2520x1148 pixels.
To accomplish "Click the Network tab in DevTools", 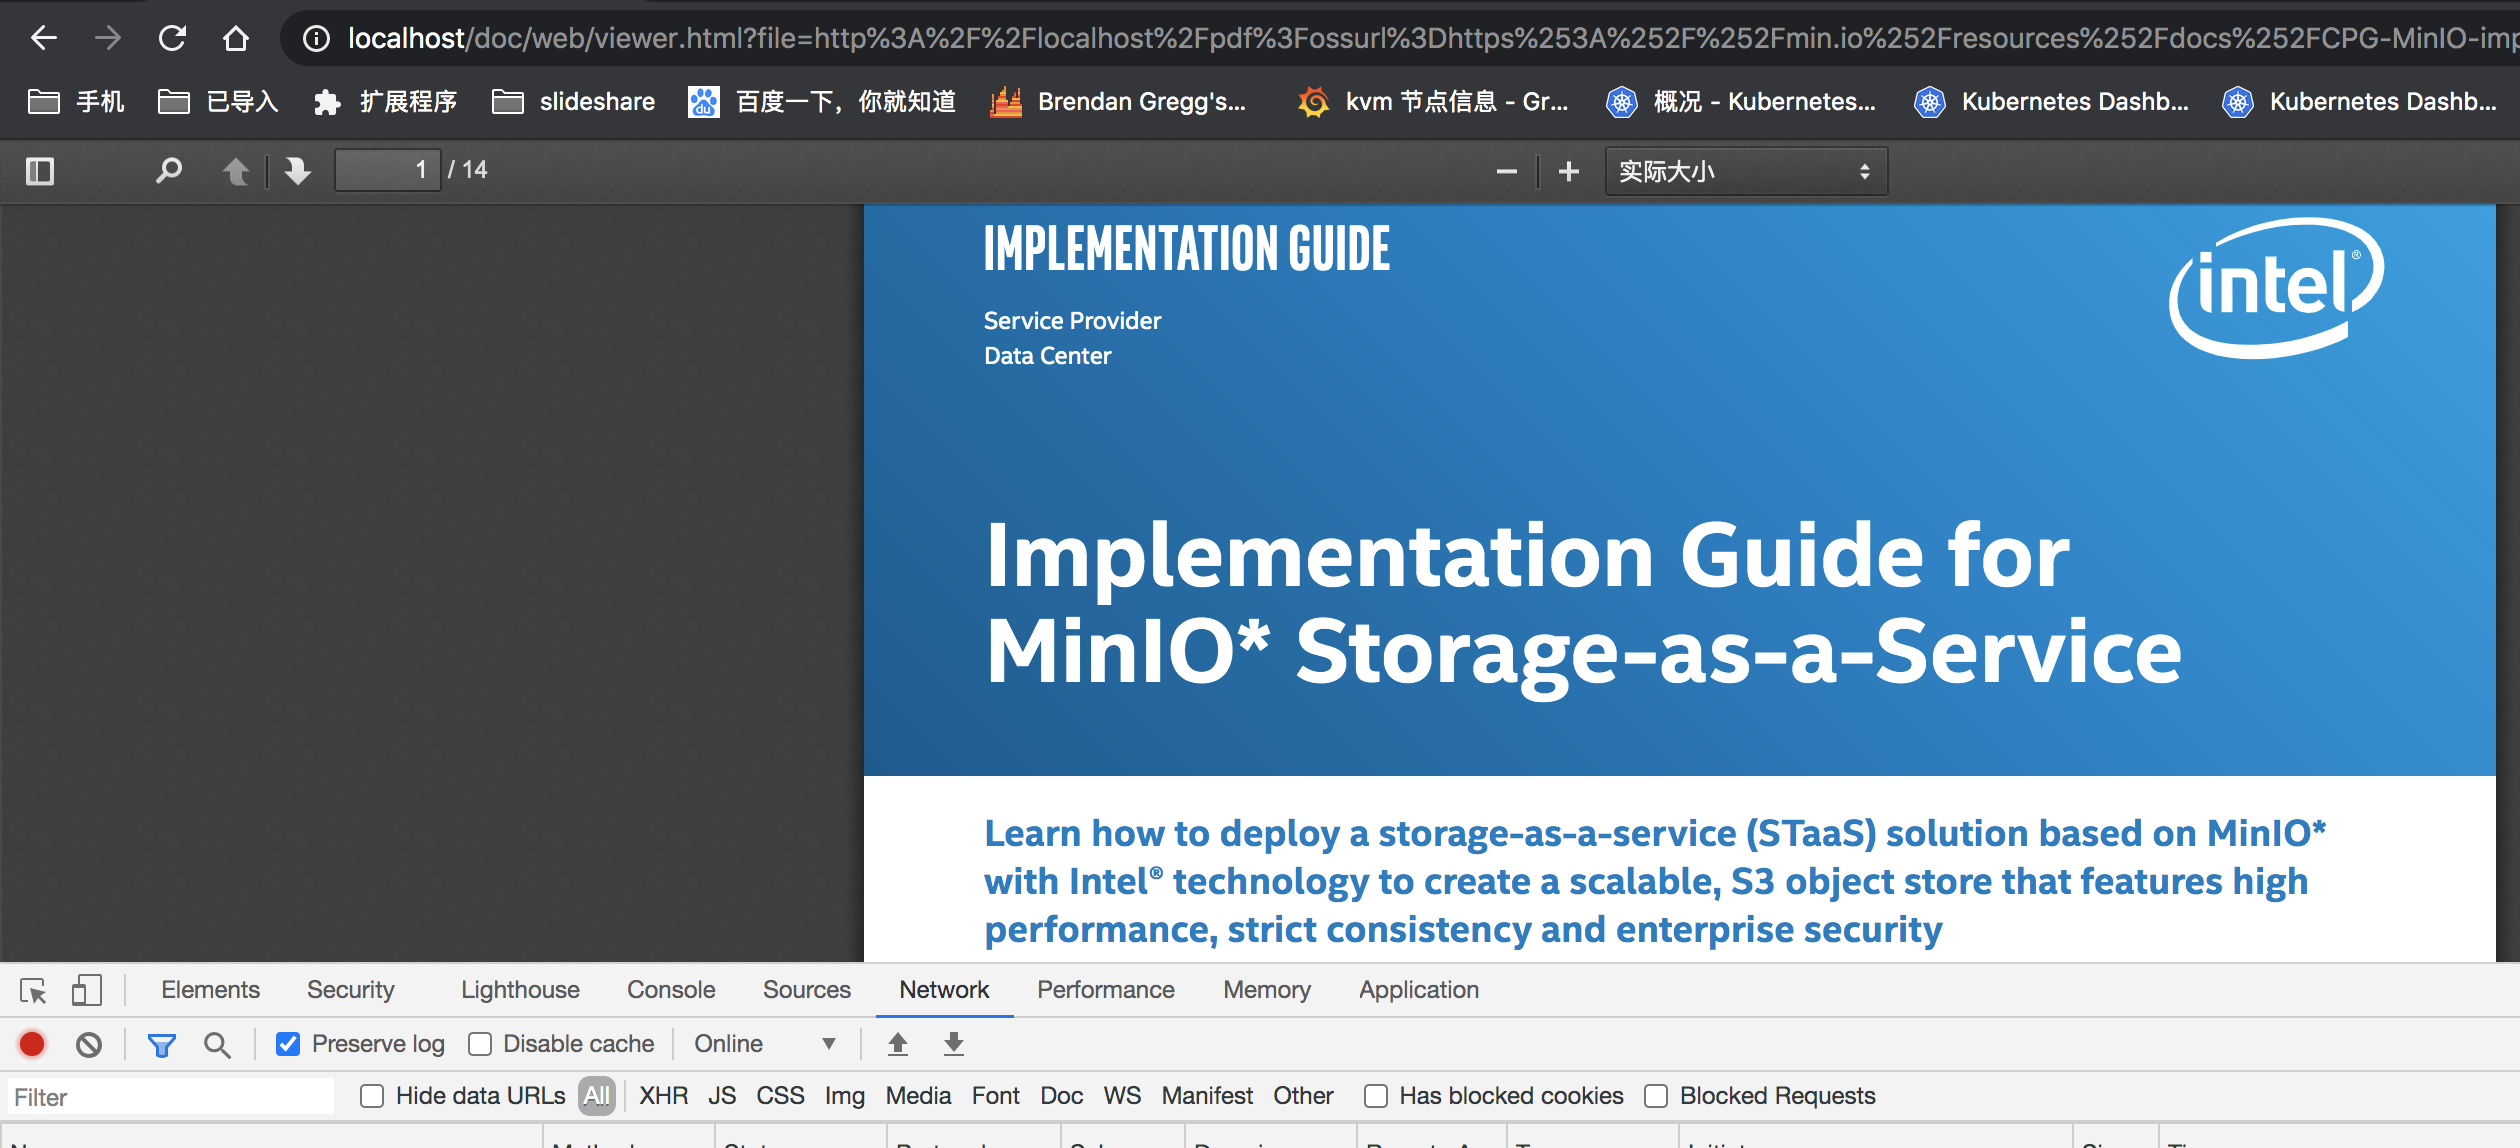I will click(x=945, y=989).
